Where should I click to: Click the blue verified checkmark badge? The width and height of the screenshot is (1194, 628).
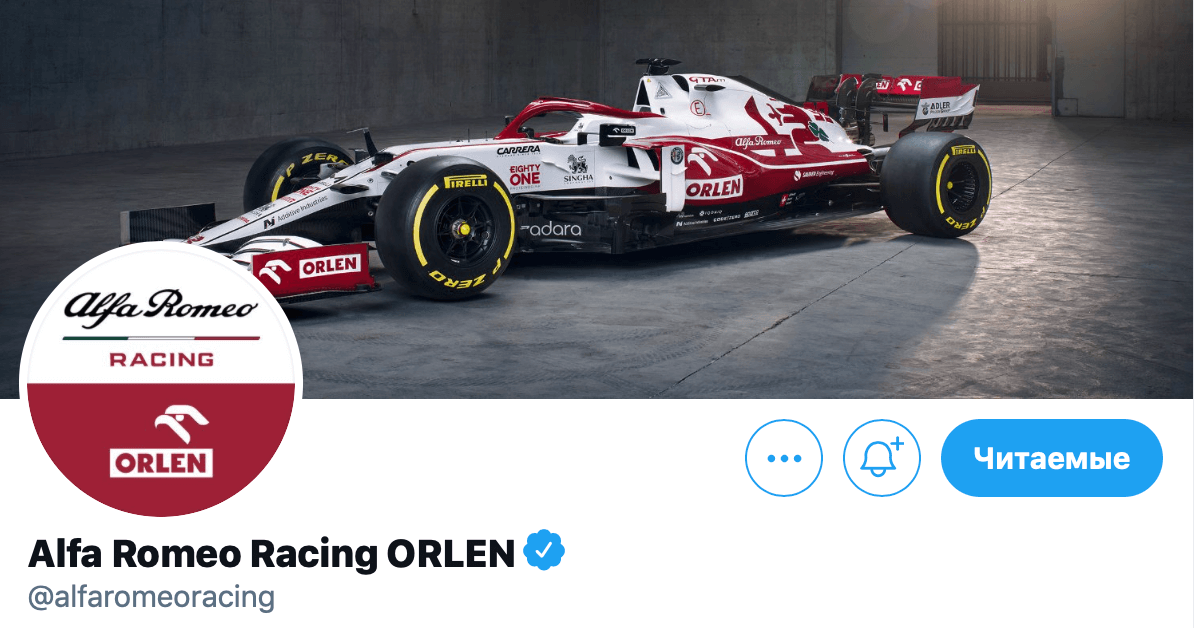click(544, 551)
